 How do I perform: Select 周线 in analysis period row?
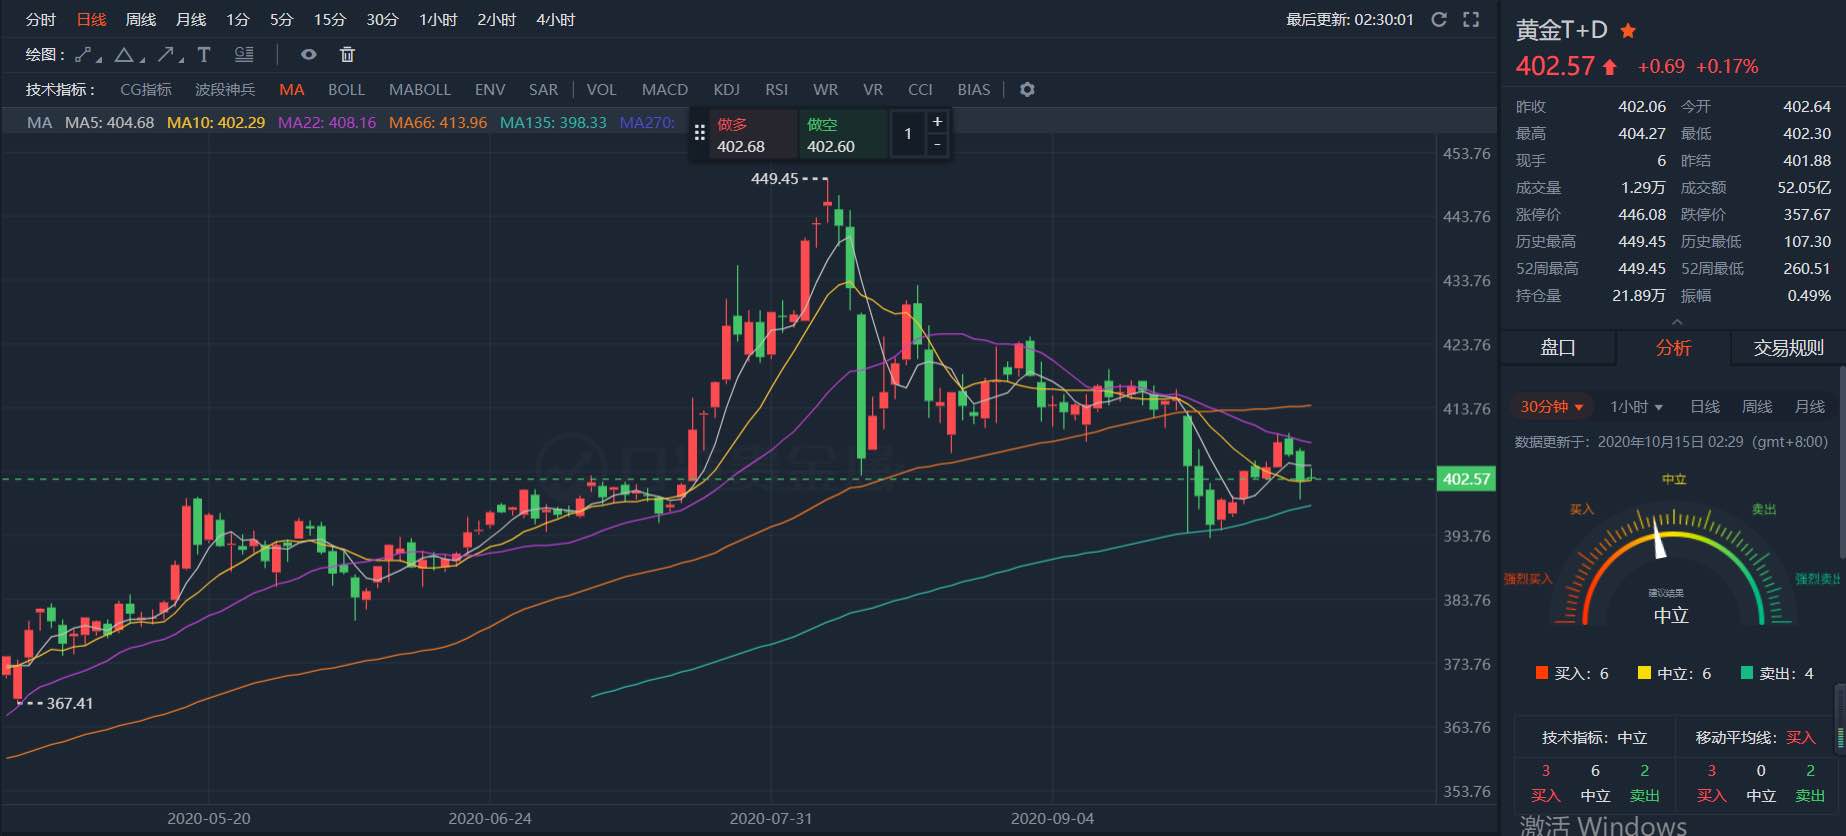point(1757,407)
